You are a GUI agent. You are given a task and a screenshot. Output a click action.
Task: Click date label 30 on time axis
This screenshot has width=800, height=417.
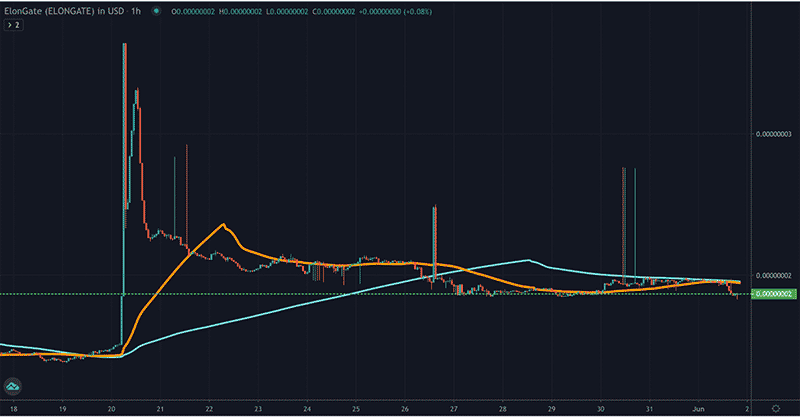(x=601, y=409)
